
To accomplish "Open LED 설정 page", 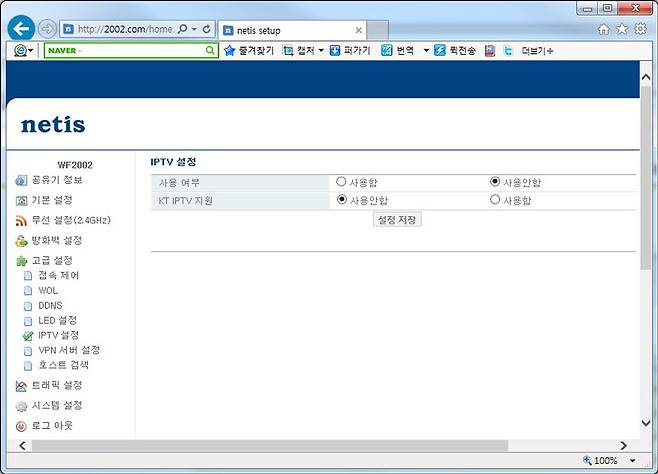I will tap(57, 320).
